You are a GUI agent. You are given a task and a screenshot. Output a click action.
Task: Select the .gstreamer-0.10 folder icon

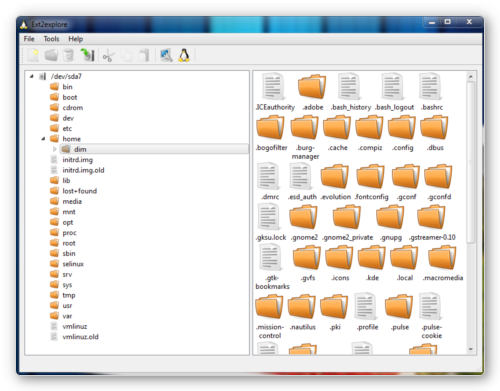(431, 217)
